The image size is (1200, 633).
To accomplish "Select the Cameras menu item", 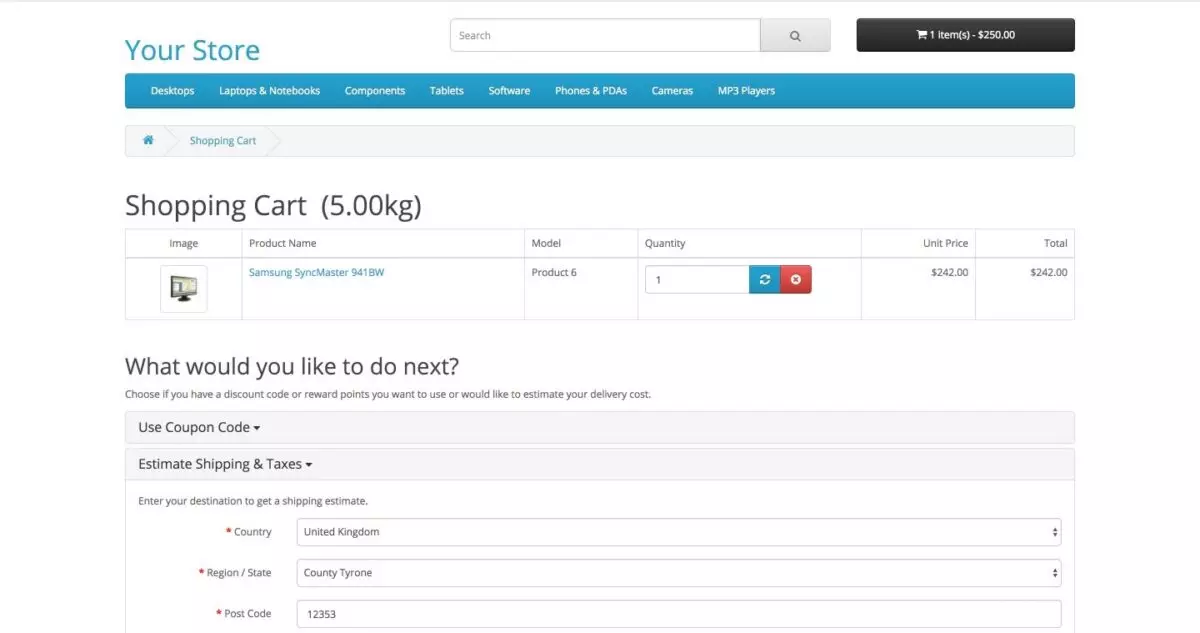I will 672,91.
